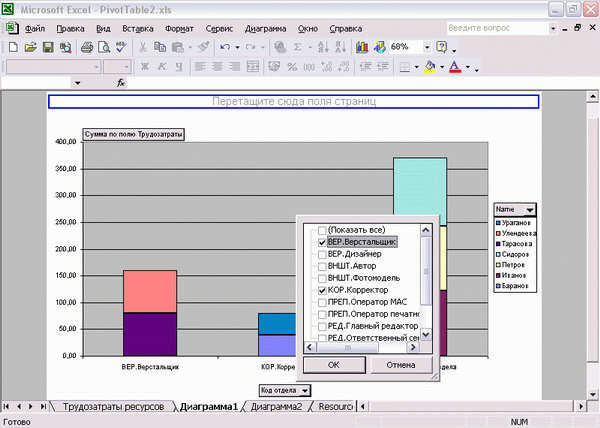This screenshot has height=428, width=600.
Task: Open the Файл menu
Action: click(35, 29)
